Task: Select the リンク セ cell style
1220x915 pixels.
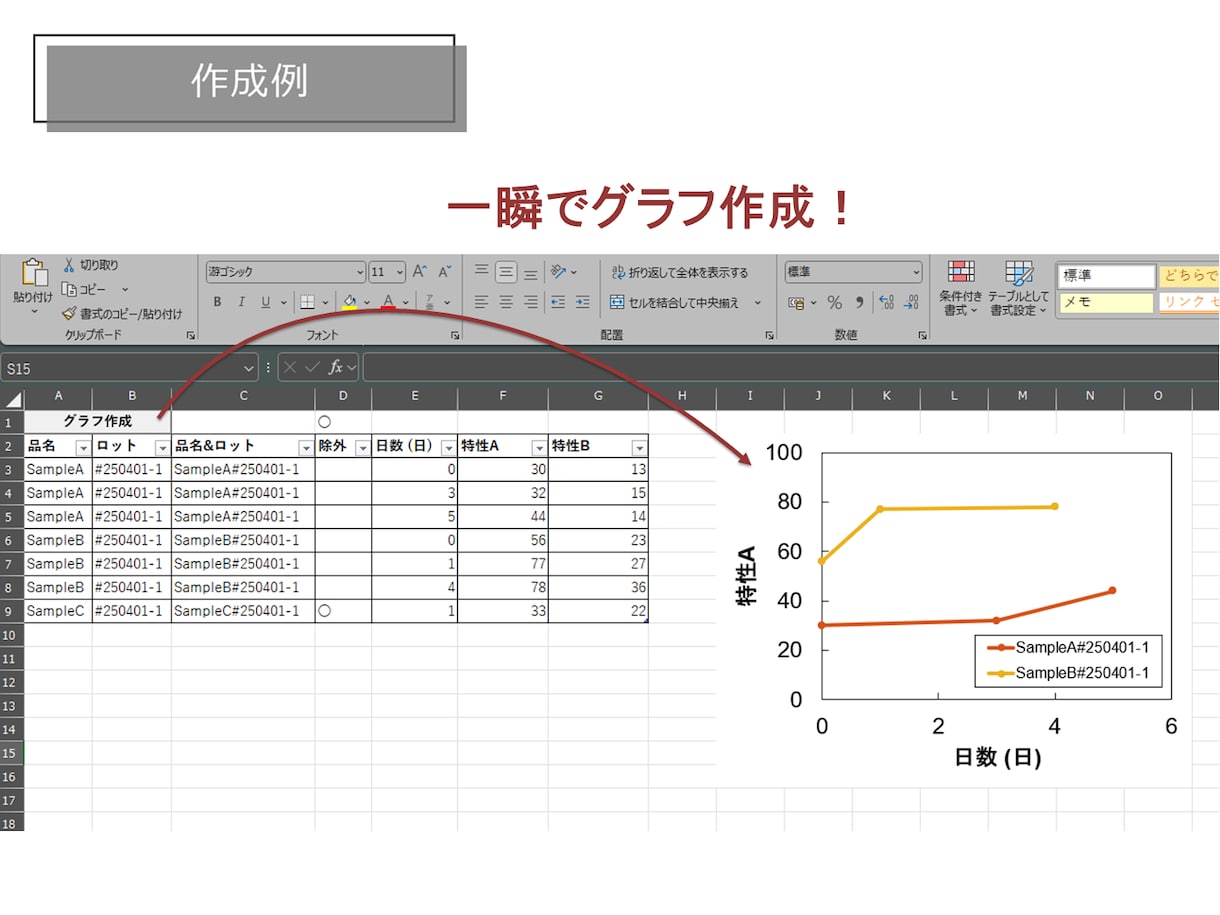Action: point(1189,301)
